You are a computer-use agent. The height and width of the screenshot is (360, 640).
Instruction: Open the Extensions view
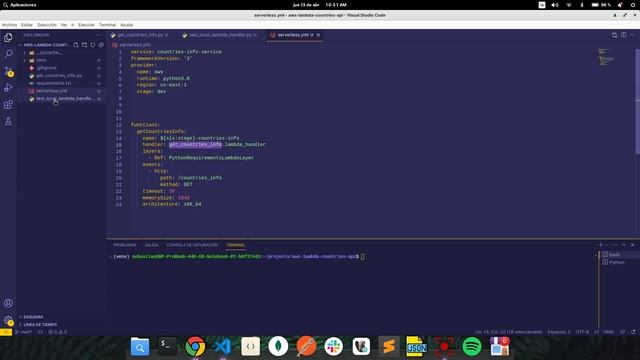pyautogui.click(x=8, y=104)
